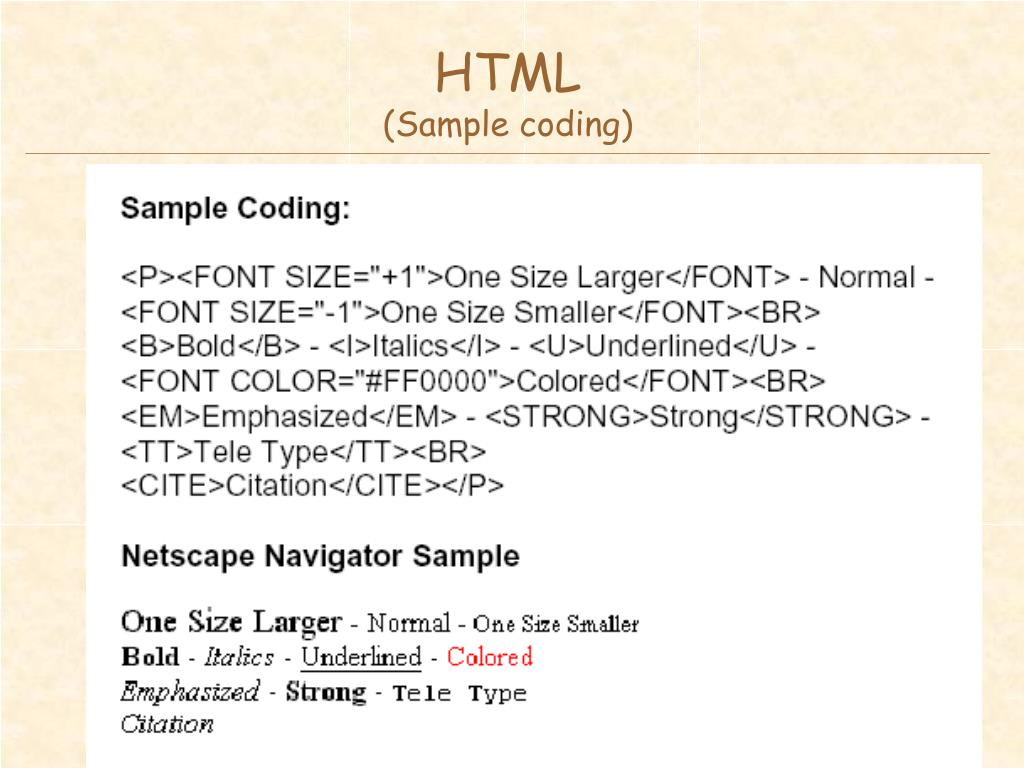Click the rendered Citation sample word
1024x768 pixels.
[x=167, y=724]
